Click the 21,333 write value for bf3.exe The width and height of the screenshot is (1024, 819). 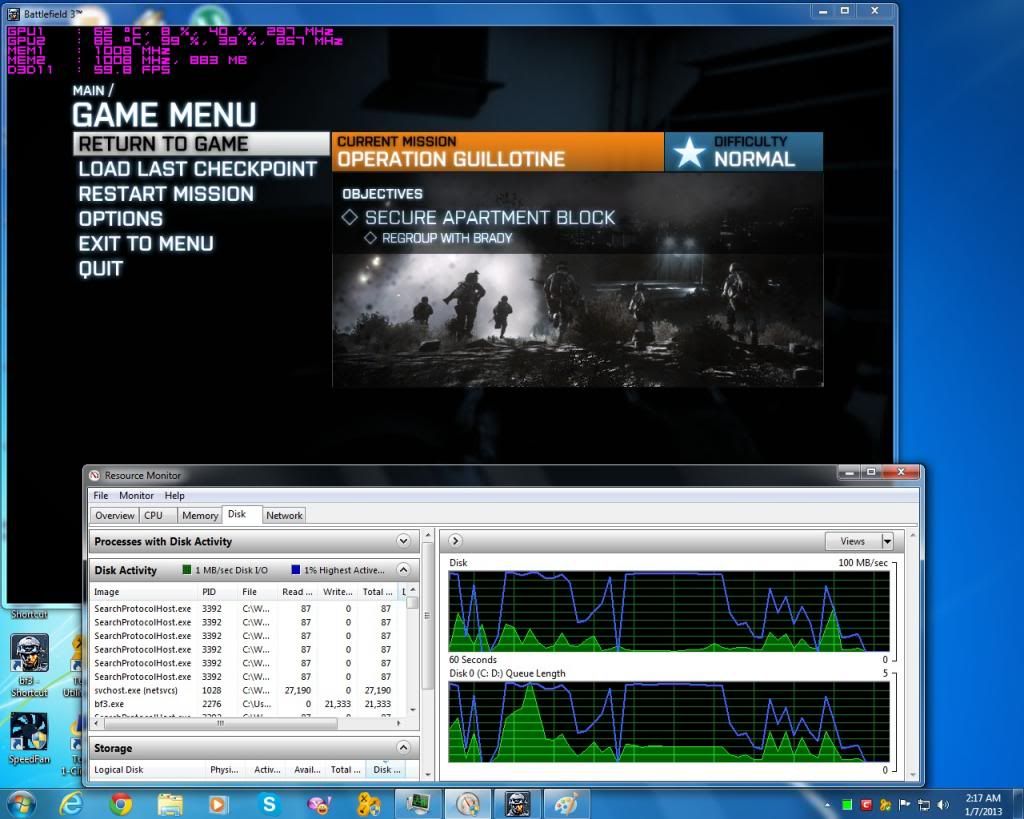338,704
